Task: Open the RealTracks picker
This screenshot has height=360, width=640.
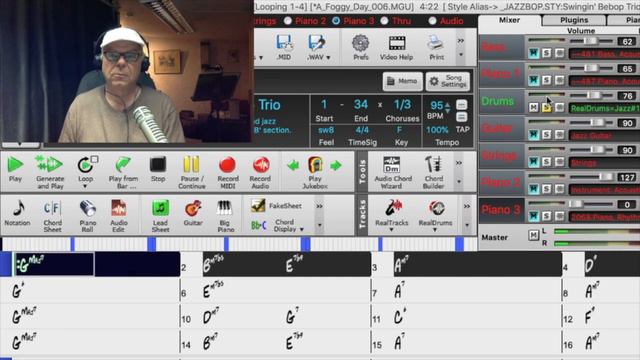Action: [x=391, y=213]
